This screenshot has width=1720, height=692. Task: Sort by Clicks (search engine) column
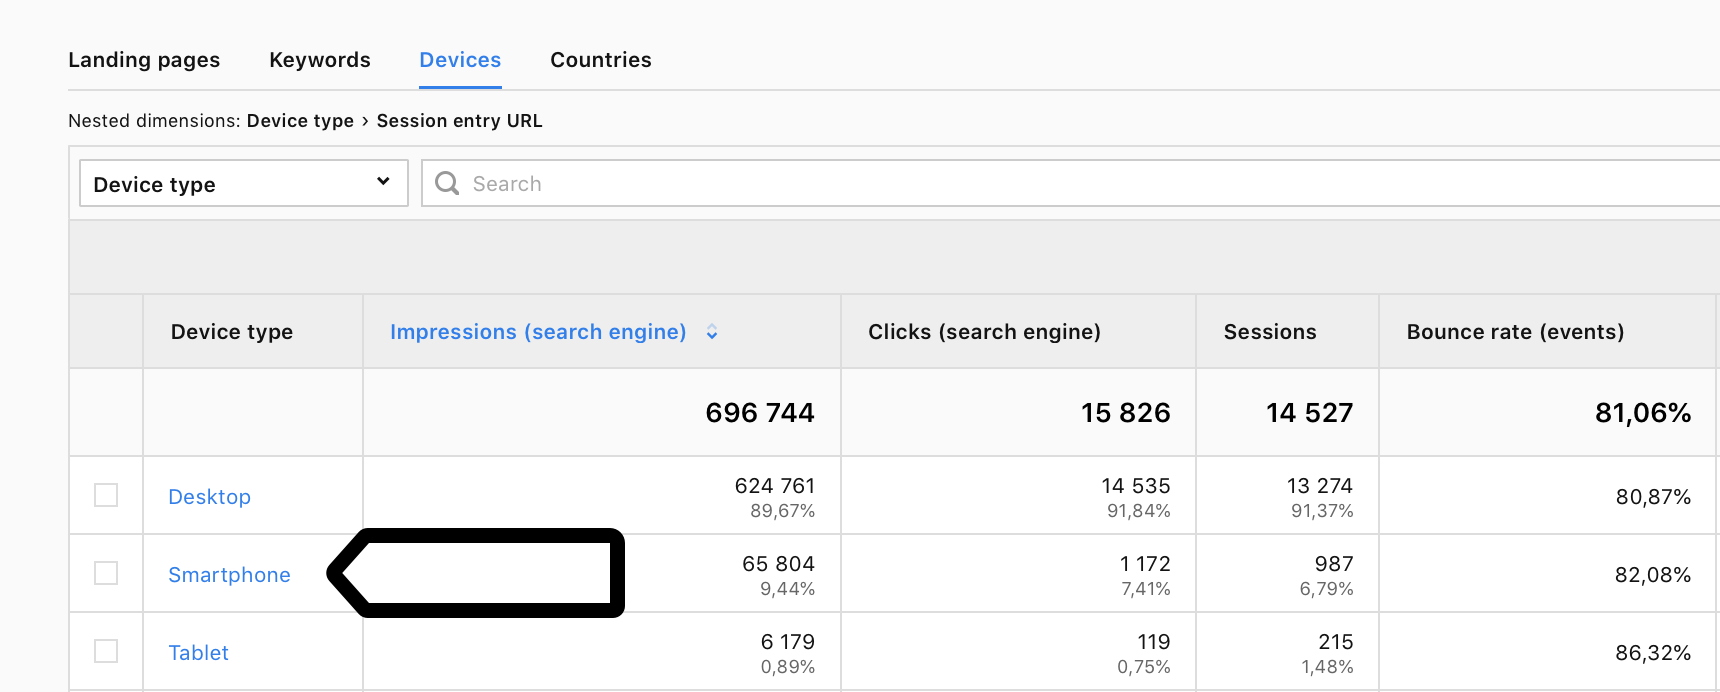(x=984, y=332)
